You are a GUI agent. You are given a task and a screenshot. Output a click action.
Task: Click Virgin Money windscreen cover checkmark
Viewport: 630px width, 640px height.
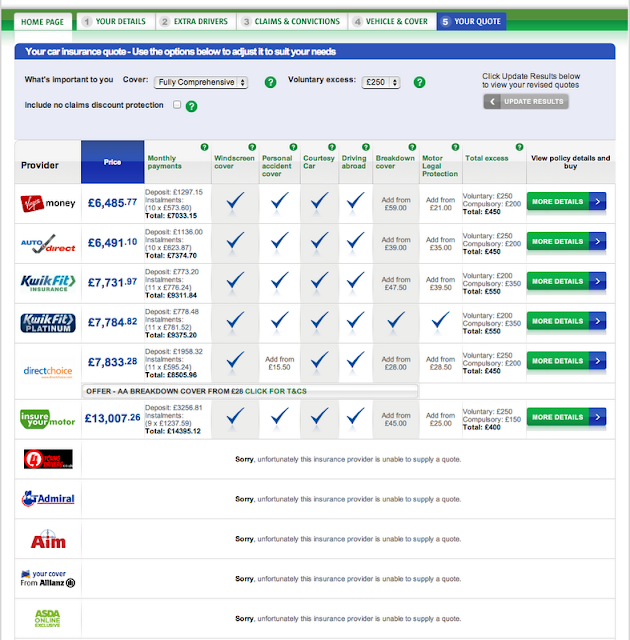tap(235, 201)
